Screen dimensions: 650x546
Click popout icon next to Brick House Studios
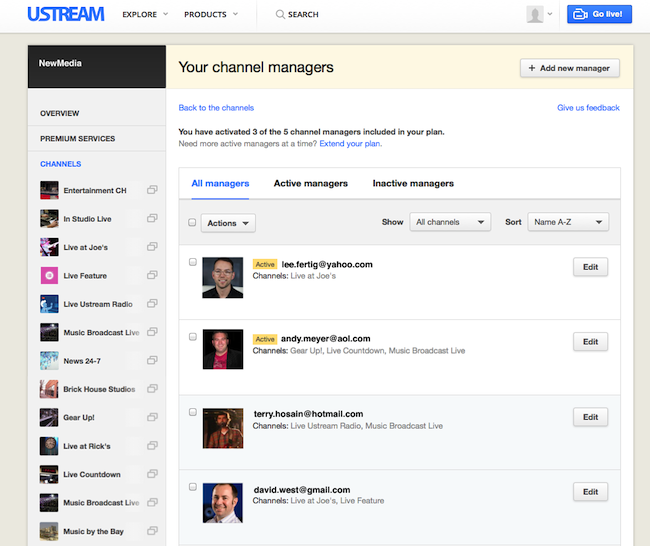(x=152, y=388)
